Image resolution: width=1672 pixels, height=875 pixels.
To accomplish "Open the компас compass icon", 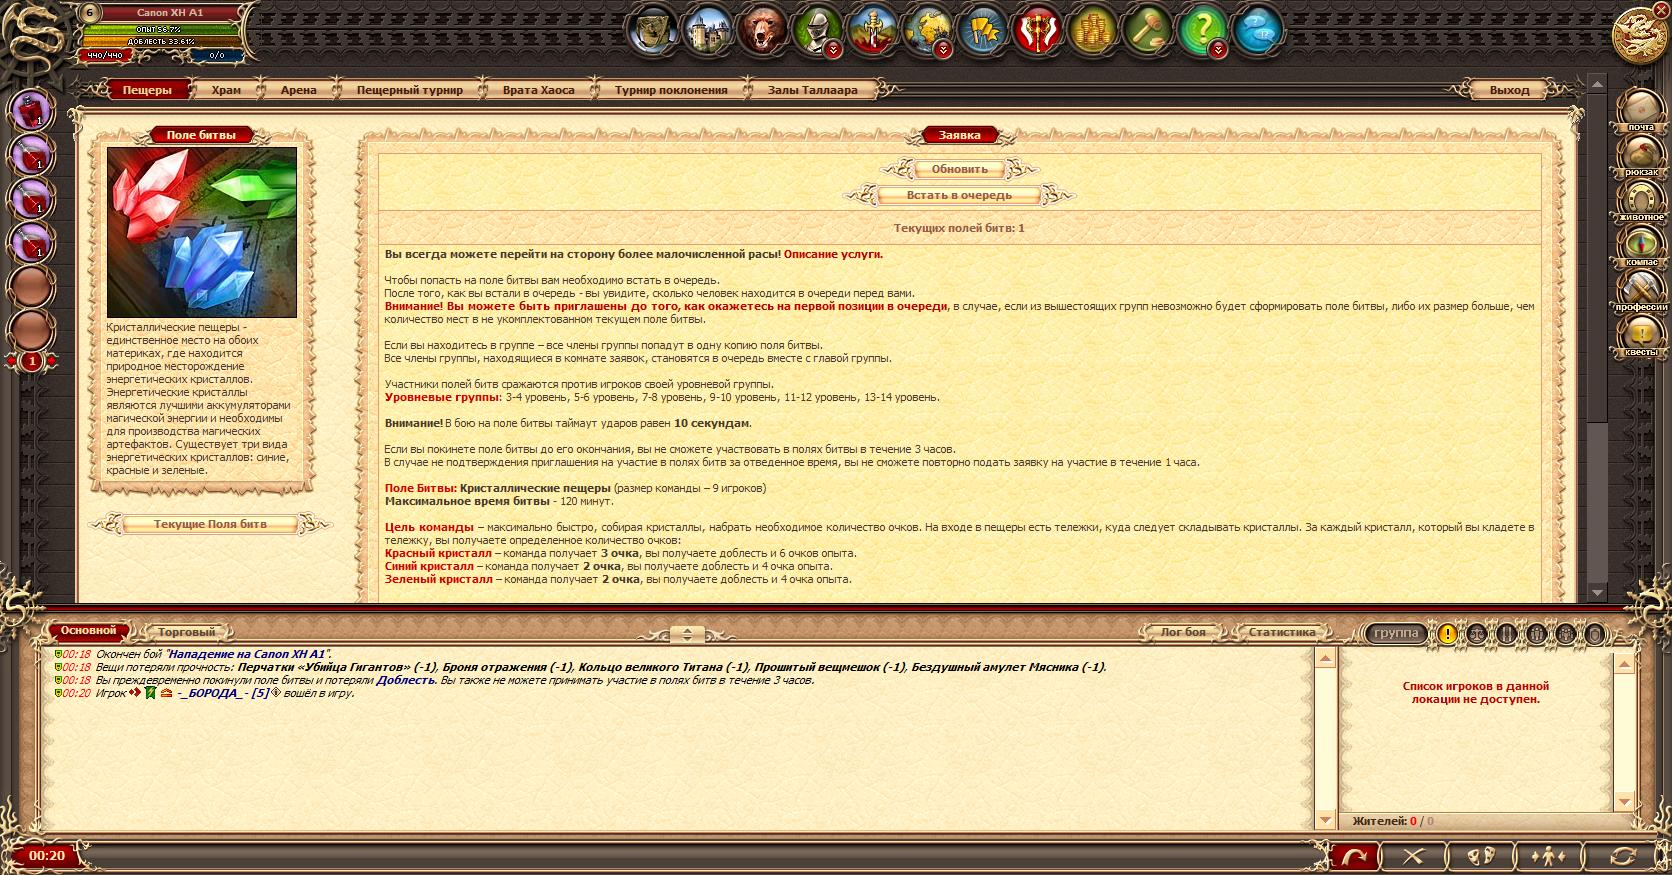I will click(1640, 244).
